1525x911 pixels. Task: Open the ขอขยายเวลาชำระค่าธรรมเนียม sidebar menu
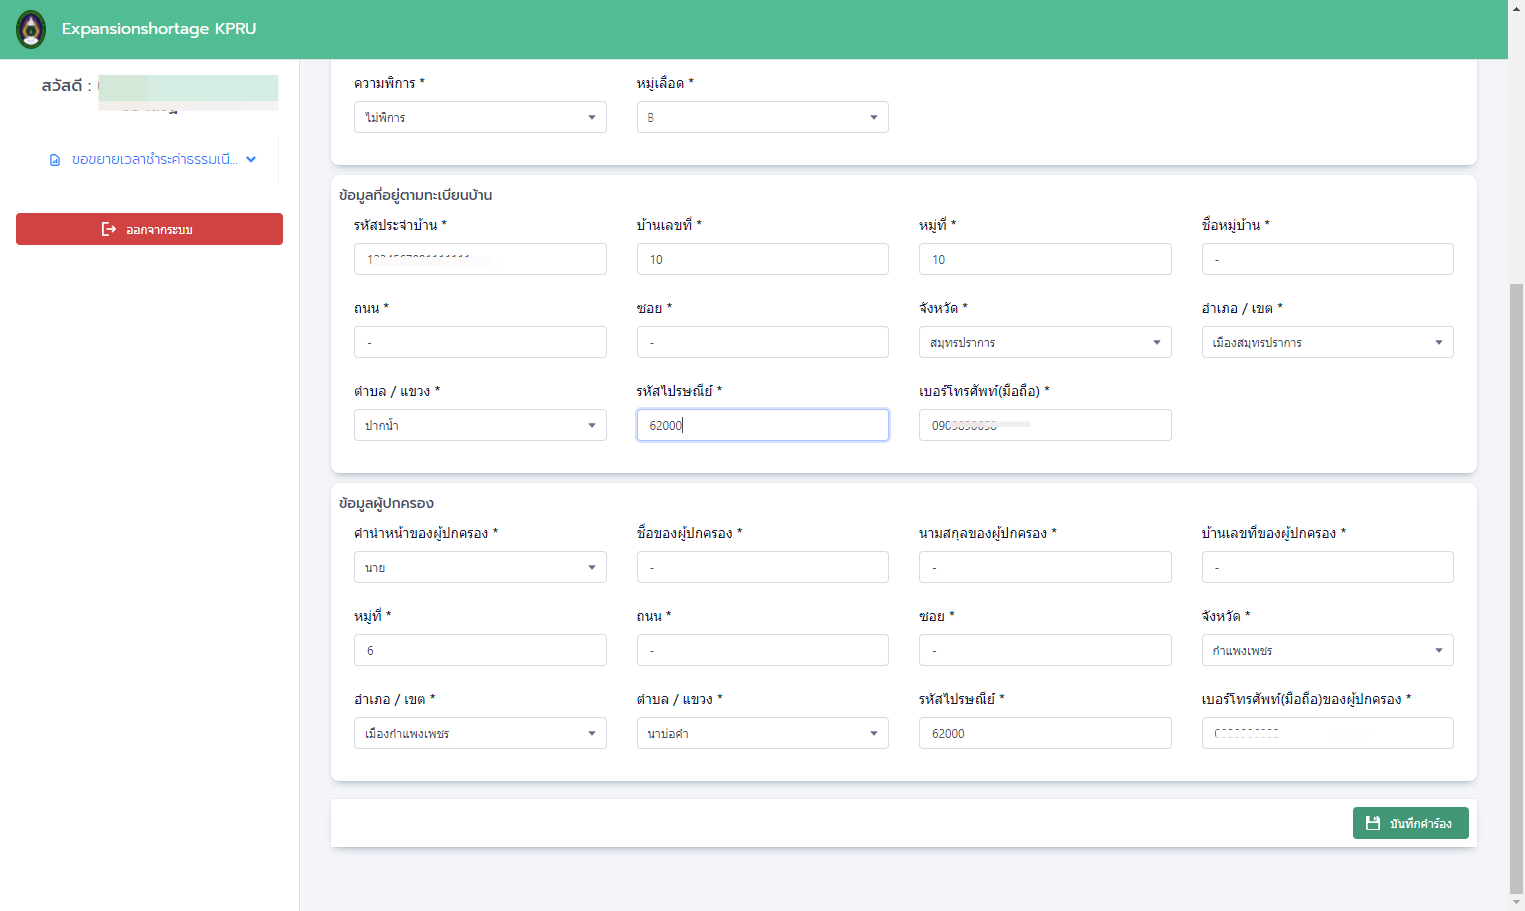tap(153, 159)
